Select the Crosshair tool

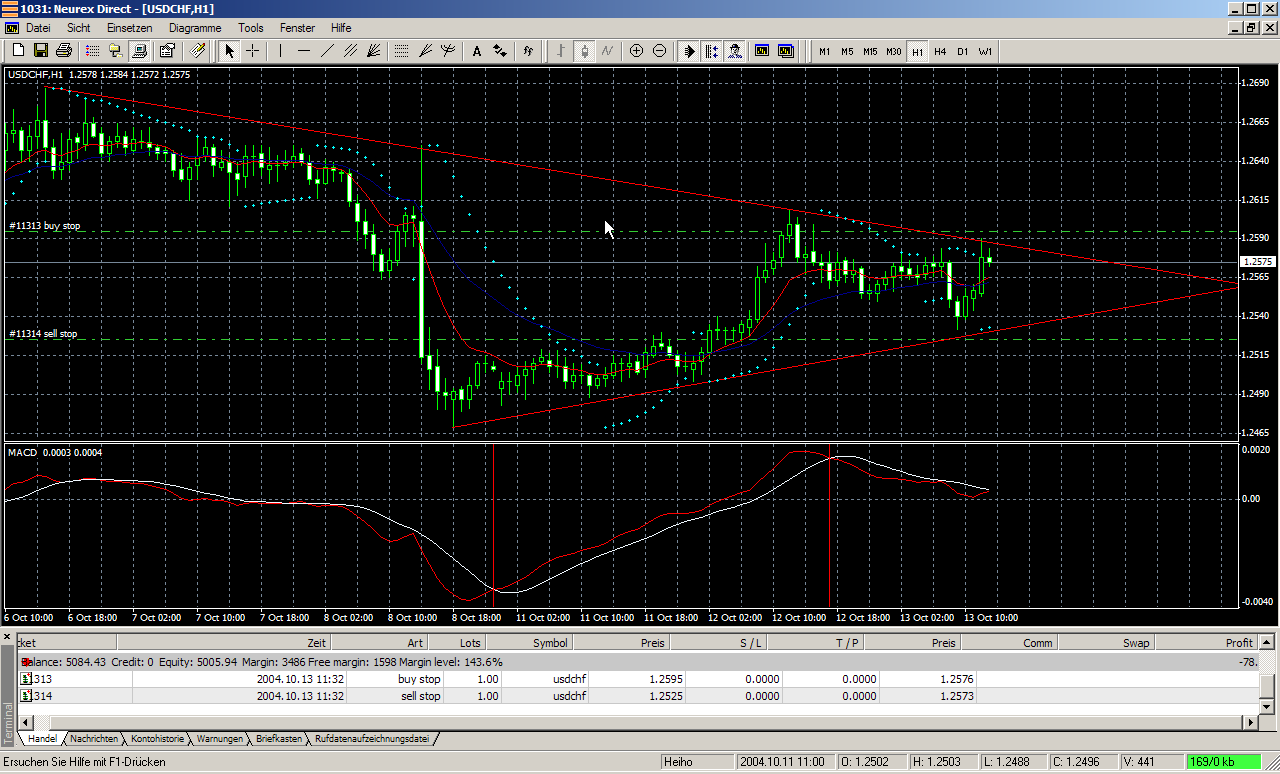coord(253,51)
